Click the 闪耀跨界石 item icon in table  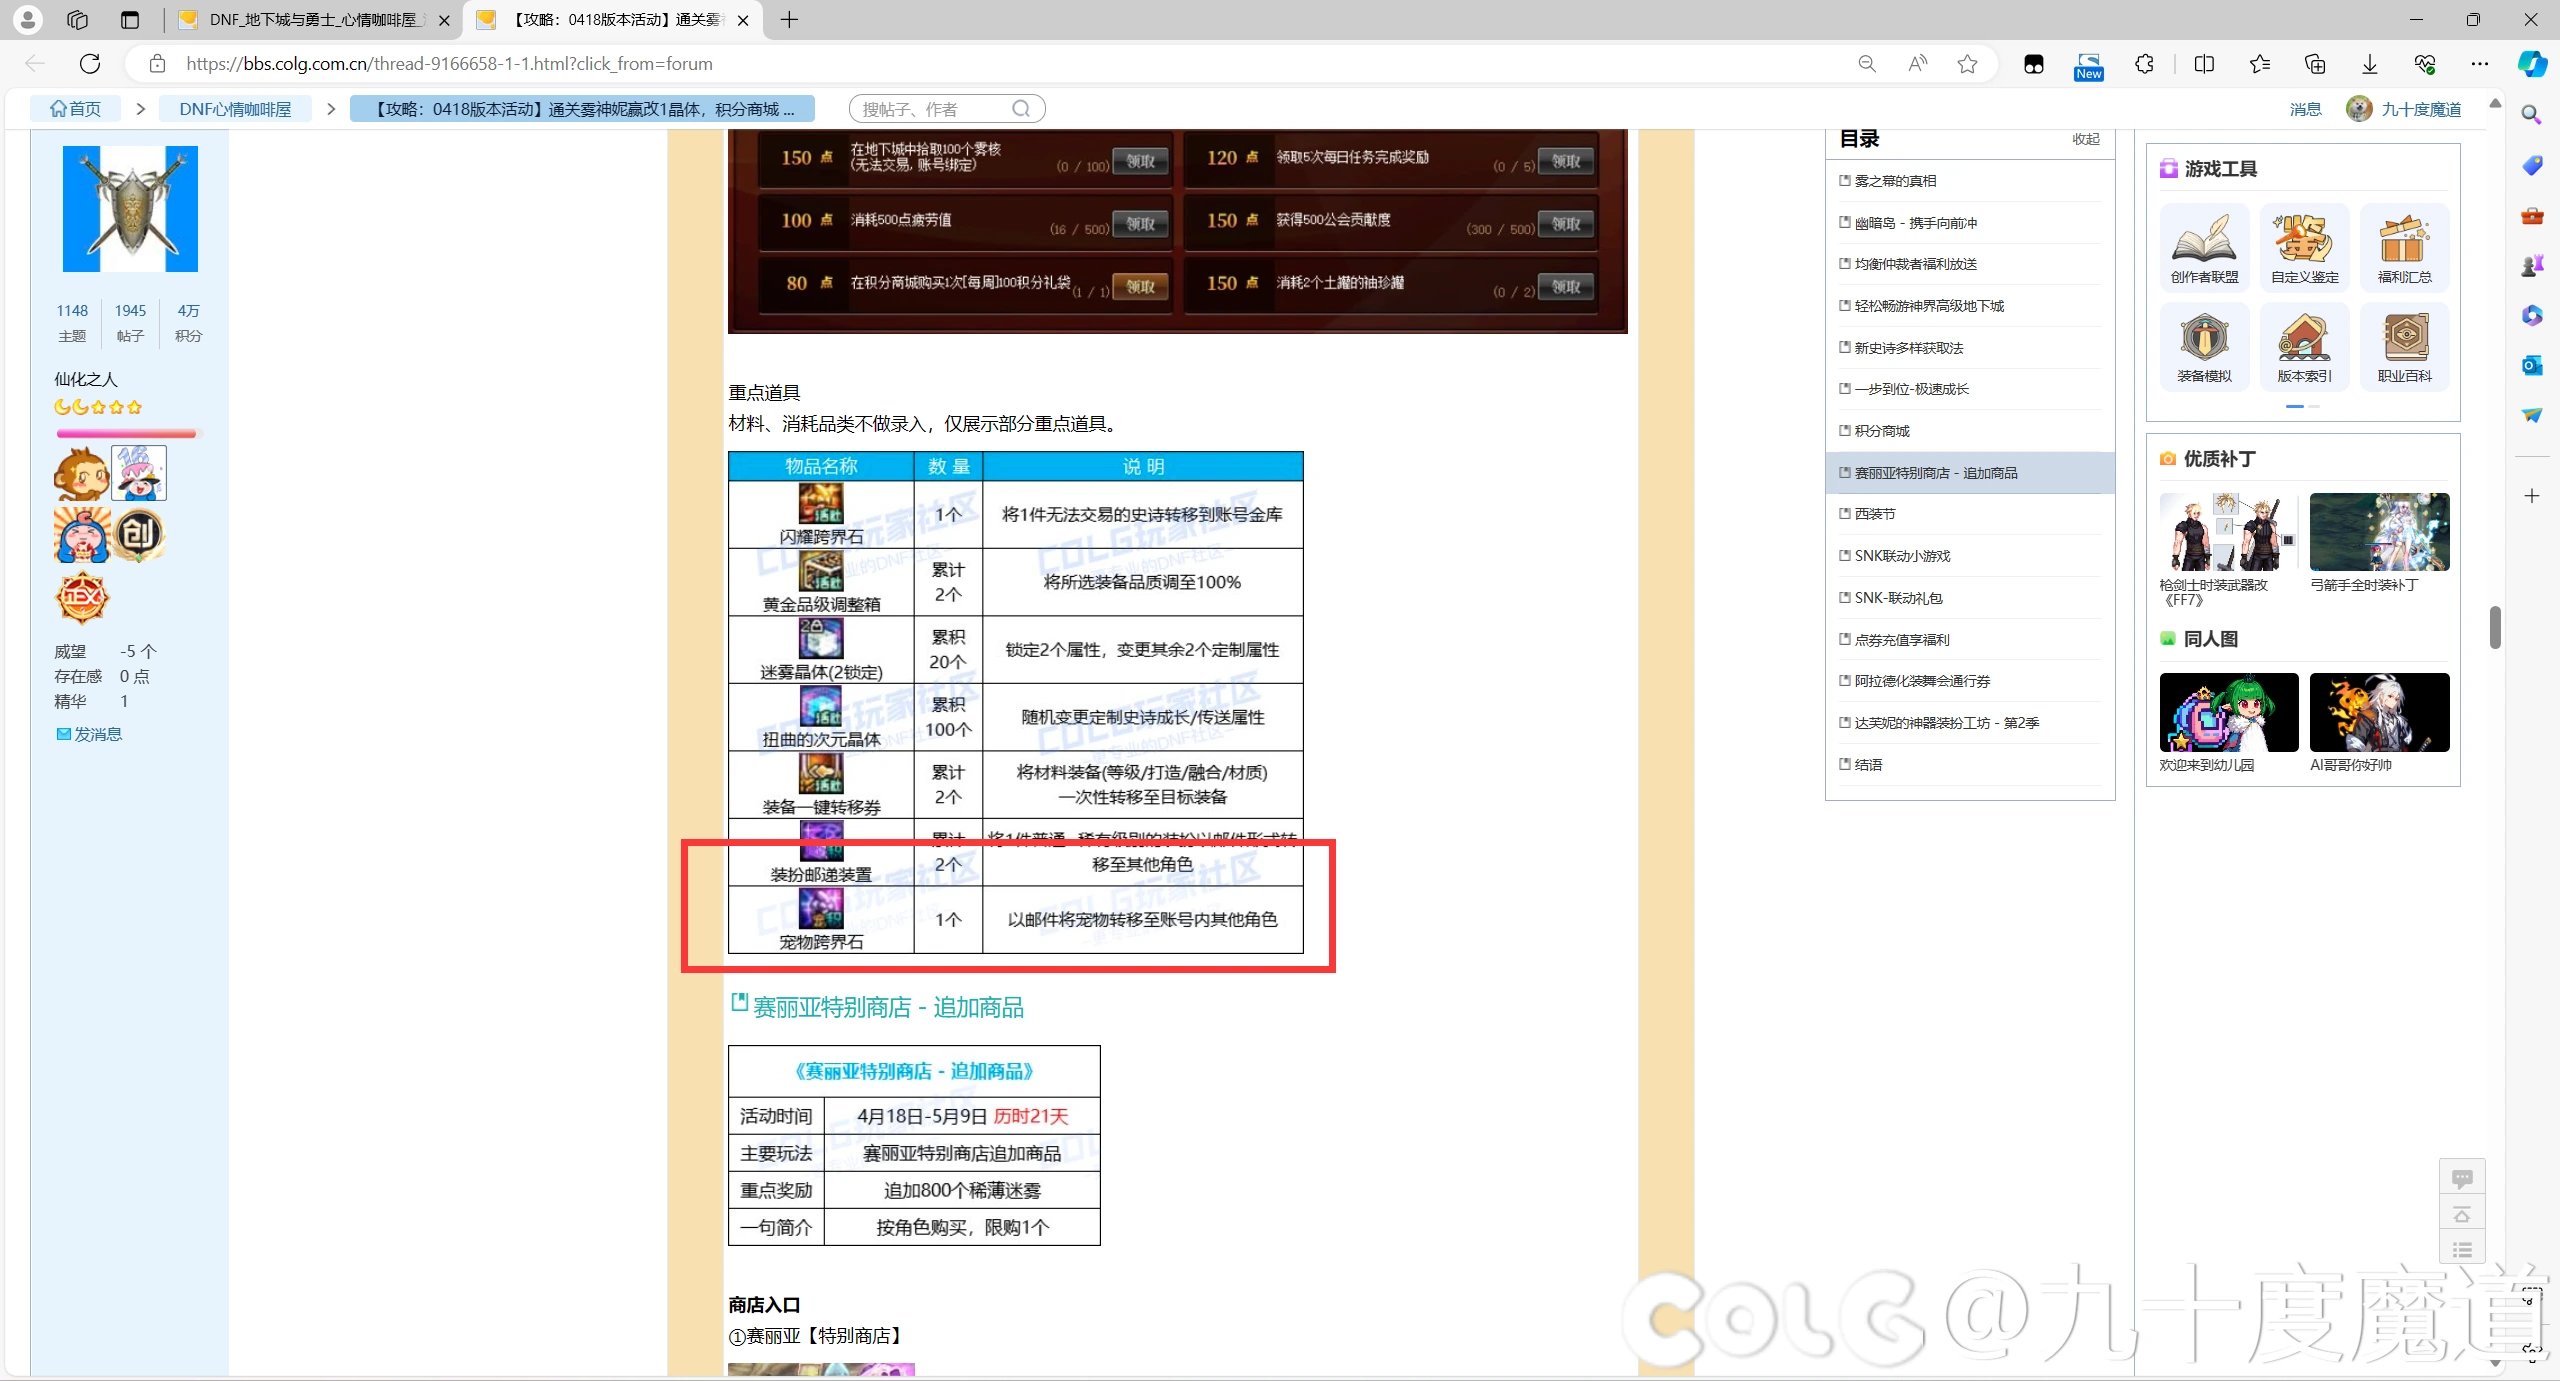[821, 504]
